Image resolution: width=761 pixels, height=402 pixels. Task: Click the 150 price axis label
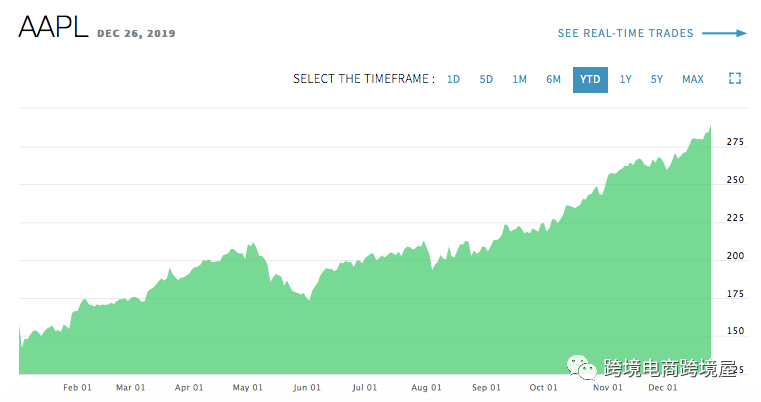click(x=735, y=331)
